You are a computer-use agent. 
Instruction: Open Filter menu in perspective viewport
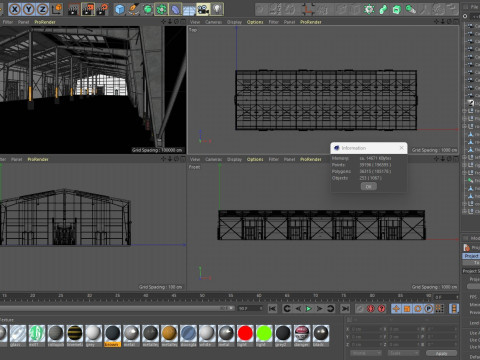(8, 22)
